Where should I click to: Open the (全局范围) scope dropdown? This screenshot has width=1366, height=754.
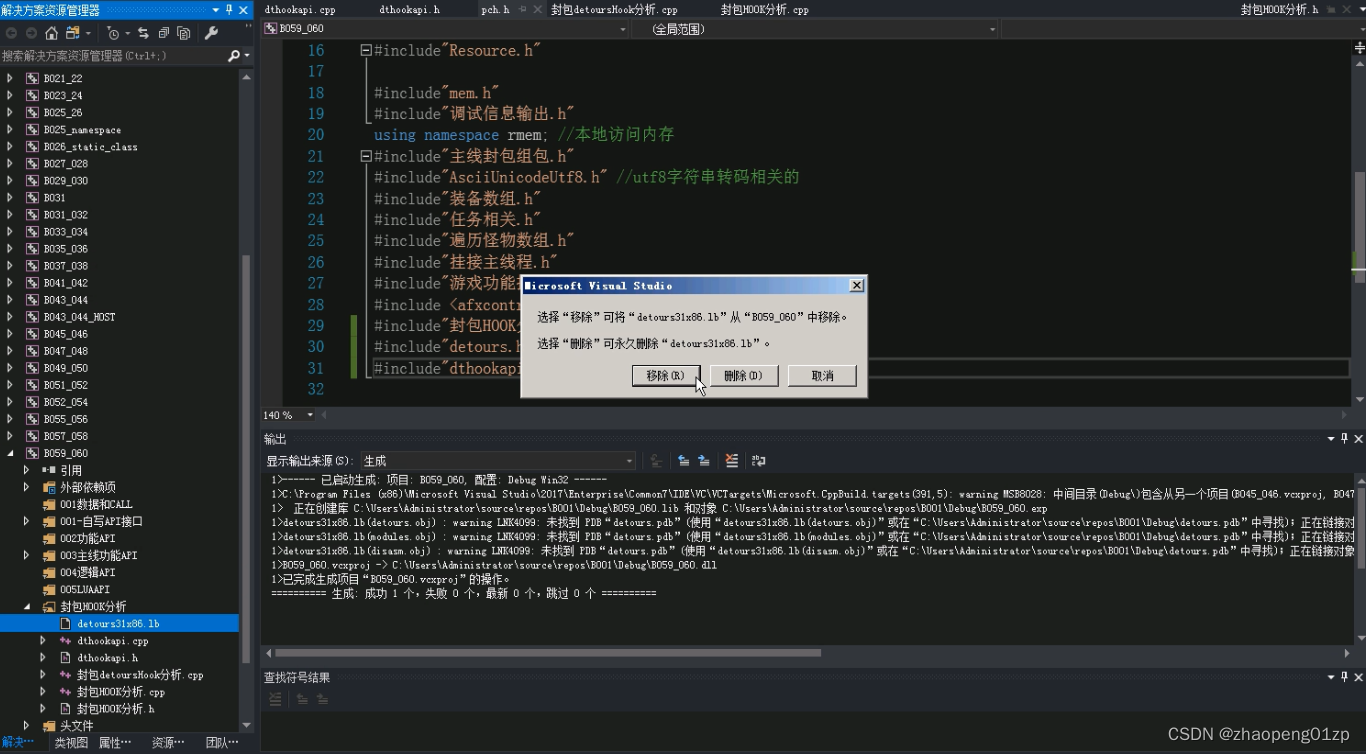click(x=816, y=29)
